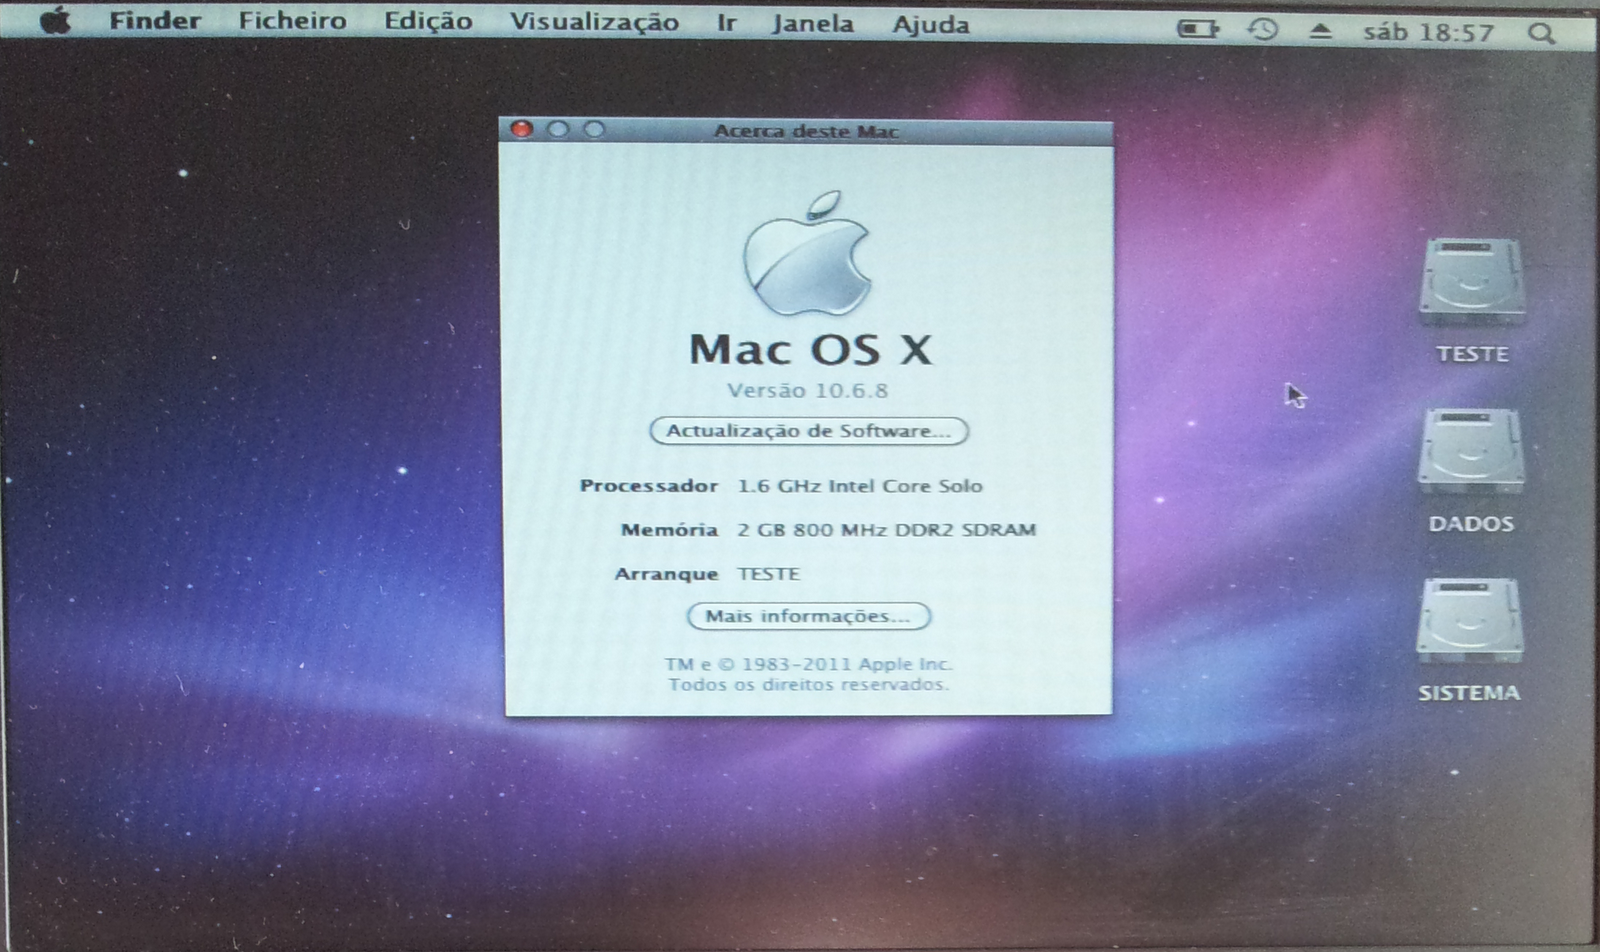Click the startup disk value TESTE
1600x952 pixels.
tap(769, 574)
